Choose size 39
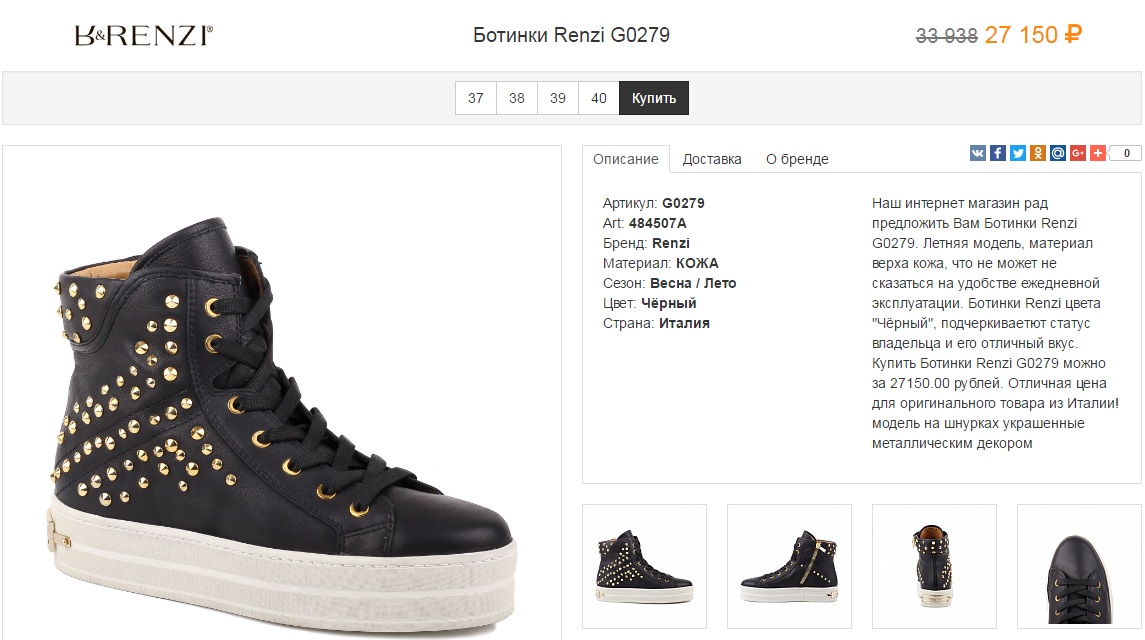 (558, 98)
